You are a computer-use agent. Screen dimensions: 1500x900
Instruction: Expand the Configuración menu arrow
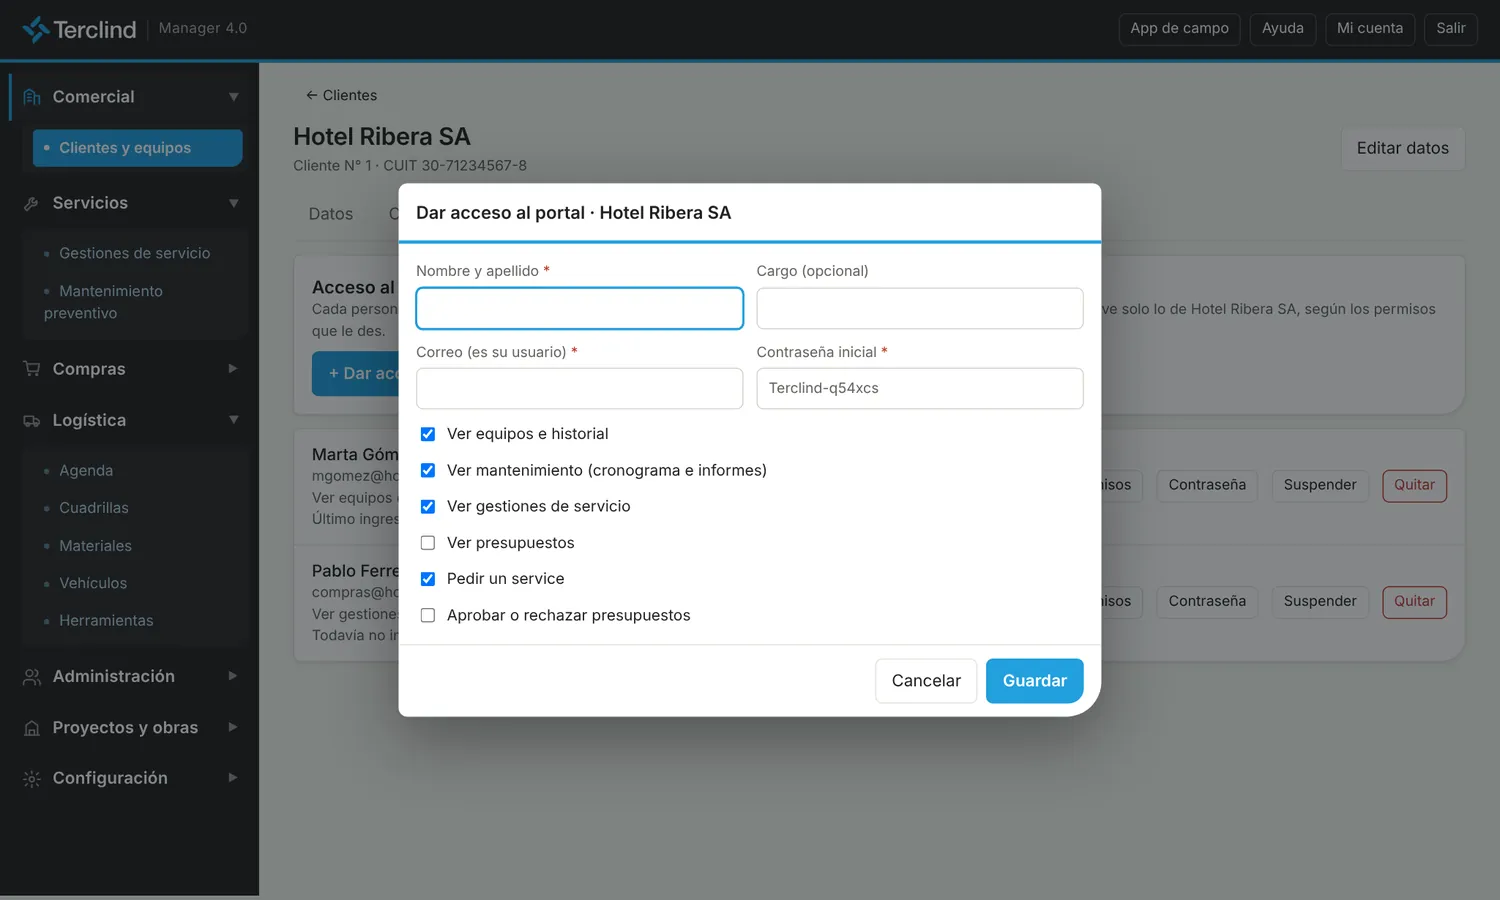pos(233,778)
